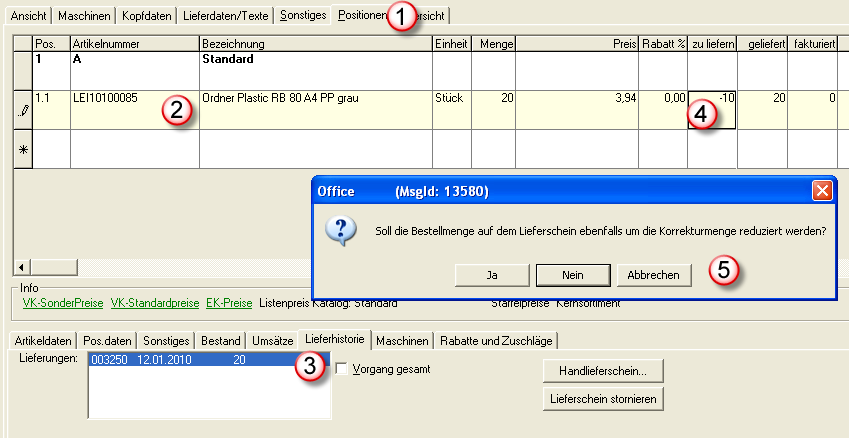The width and height of the screenshot is (849, 438).
Task: Switch to the Kopfdaten tab
Action: pos(148,16)
